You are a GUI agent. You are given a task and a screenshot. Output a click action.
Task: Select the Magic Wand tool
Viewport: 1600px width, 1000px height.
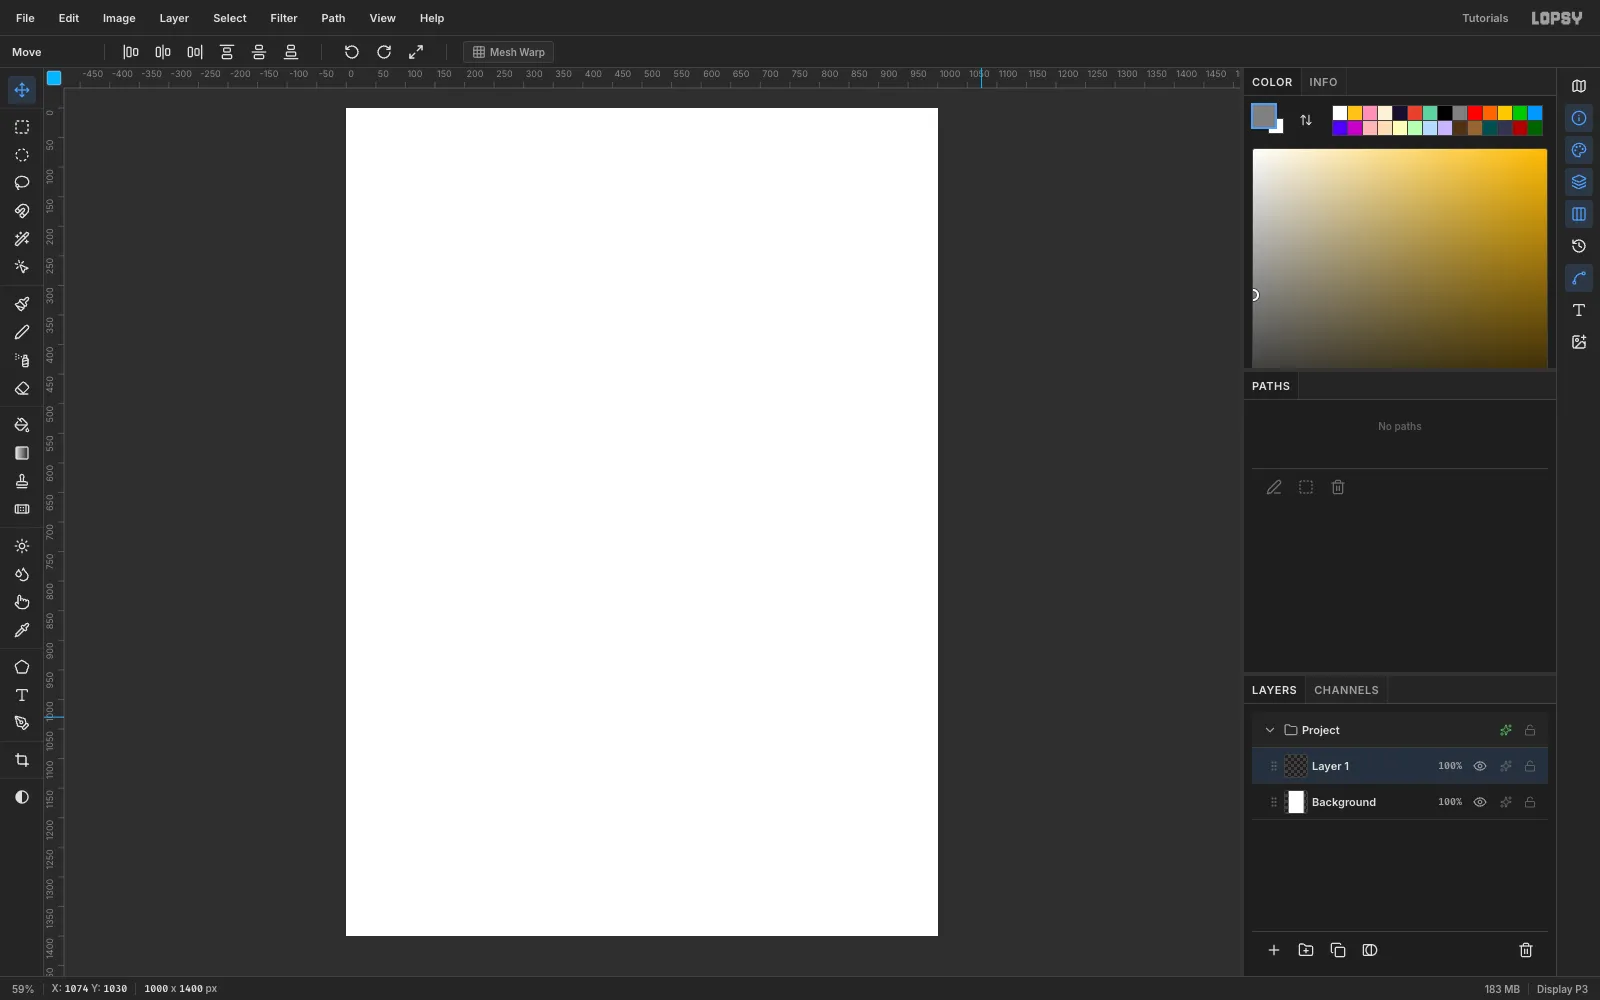tap(21, 239)
